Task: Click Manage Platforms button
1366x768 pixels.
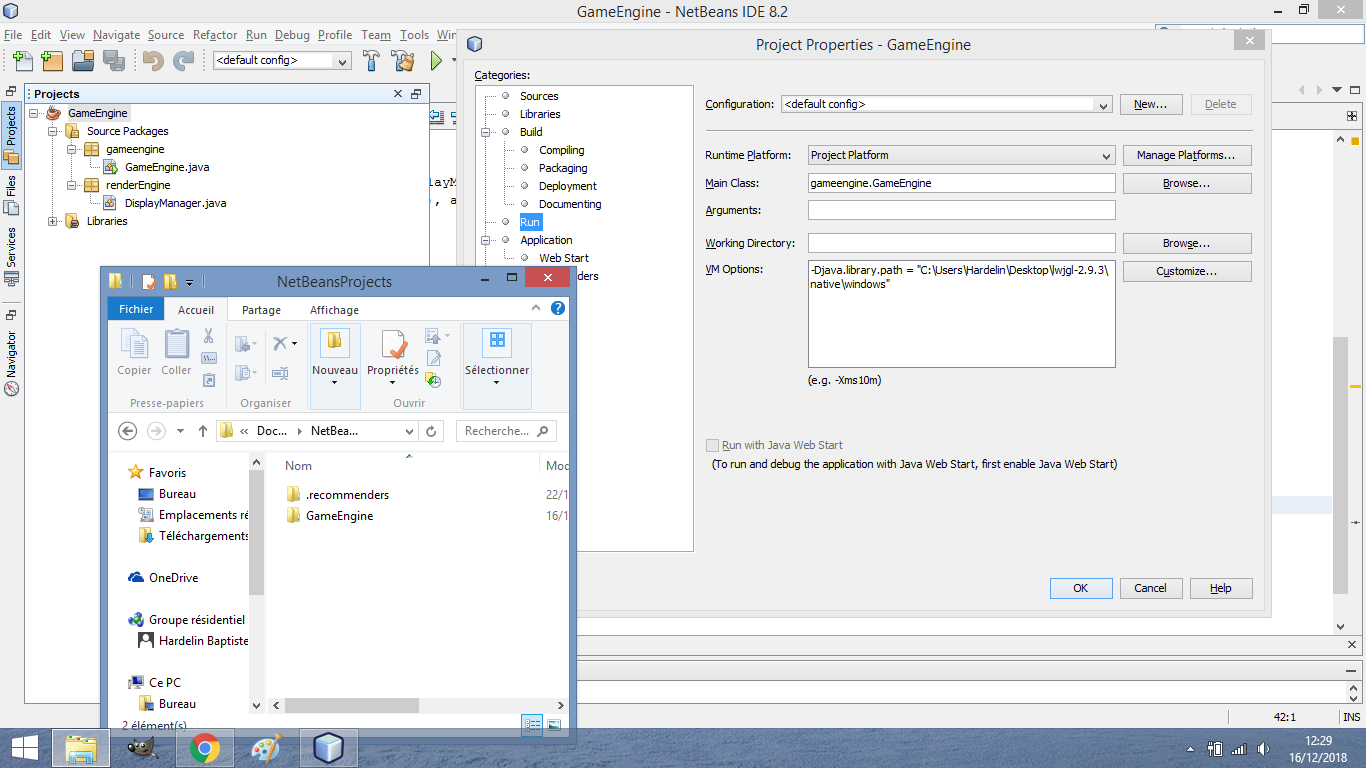Action: [x=1187, y=155]
